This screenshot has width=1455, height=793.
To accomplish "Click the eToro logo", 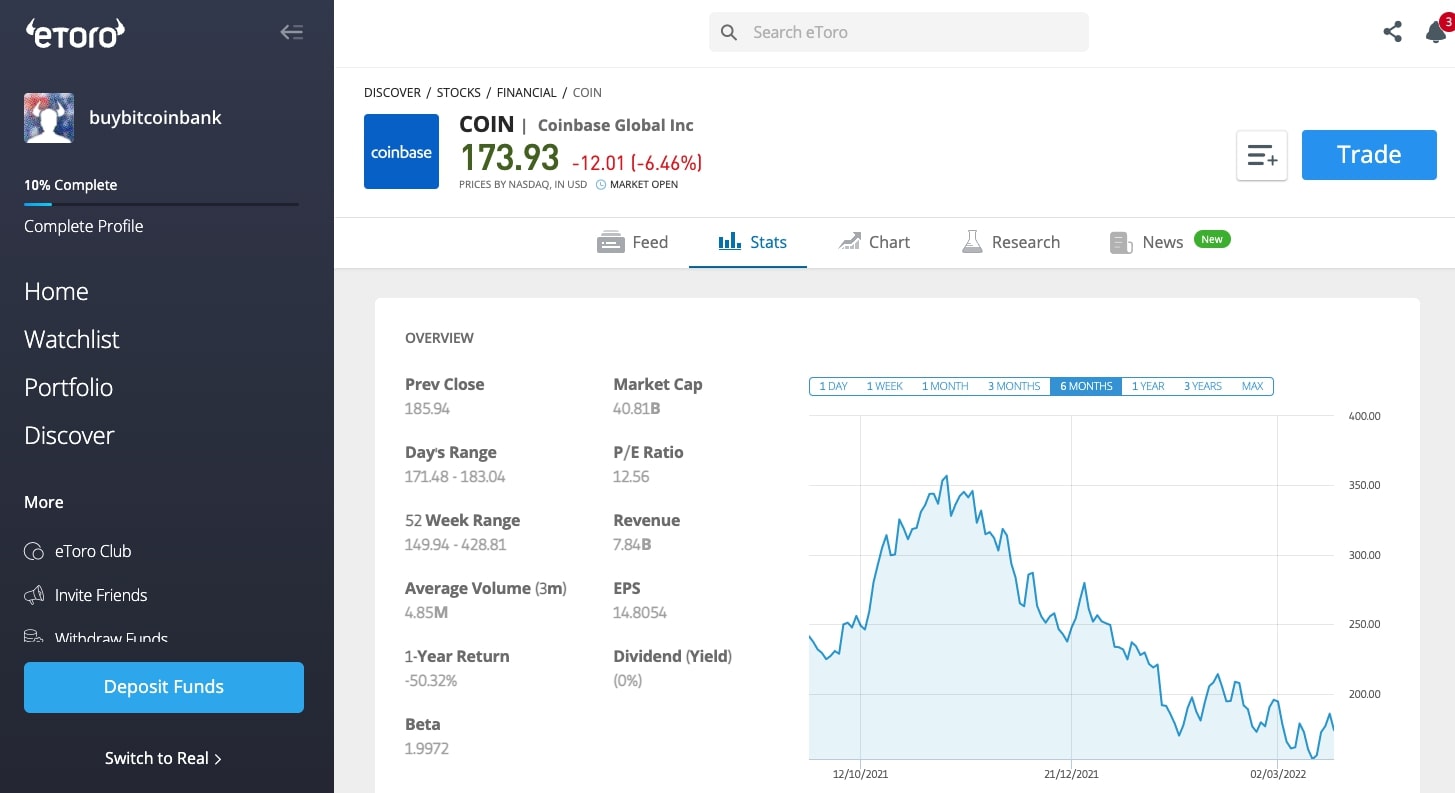I will tap(75, 33).
